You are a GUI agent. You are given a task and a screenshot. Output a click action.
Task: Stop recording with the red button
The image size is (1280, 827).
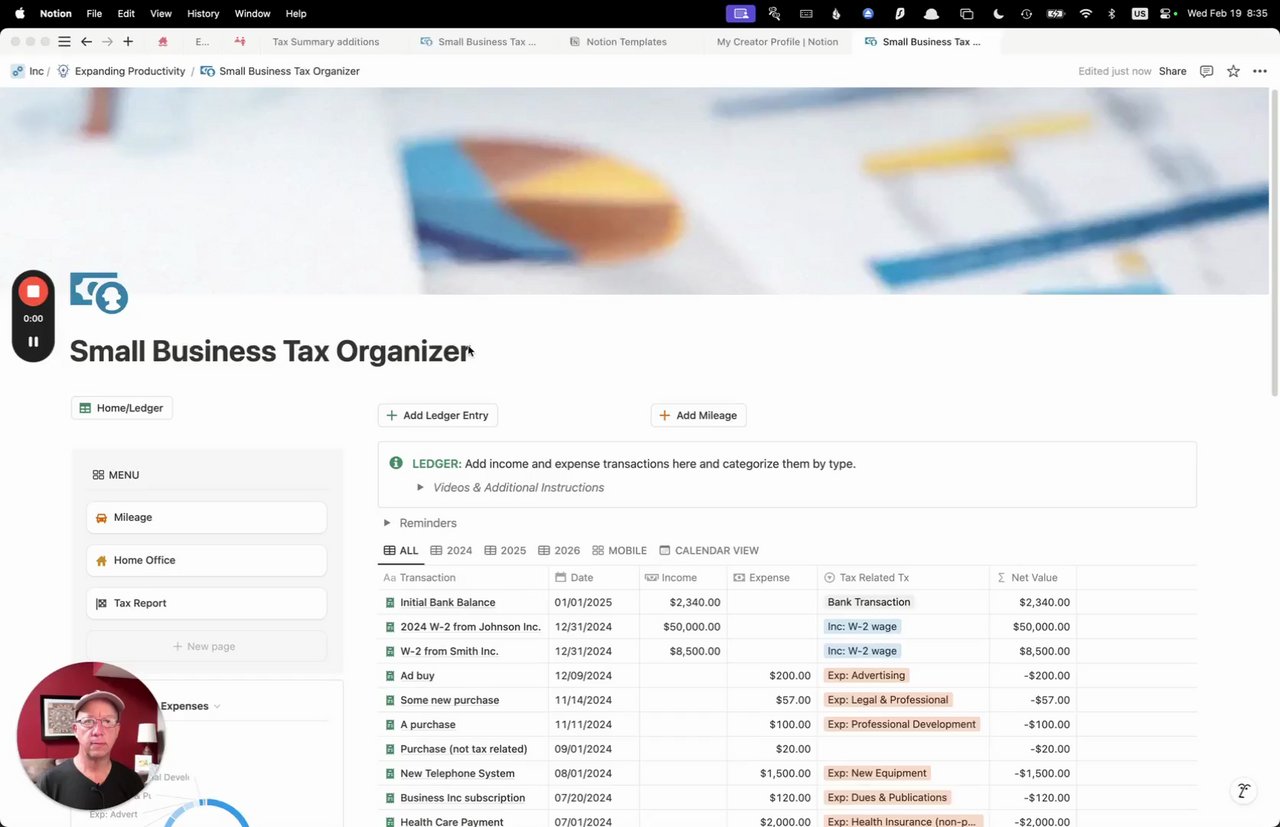click(x=33, y=291)
